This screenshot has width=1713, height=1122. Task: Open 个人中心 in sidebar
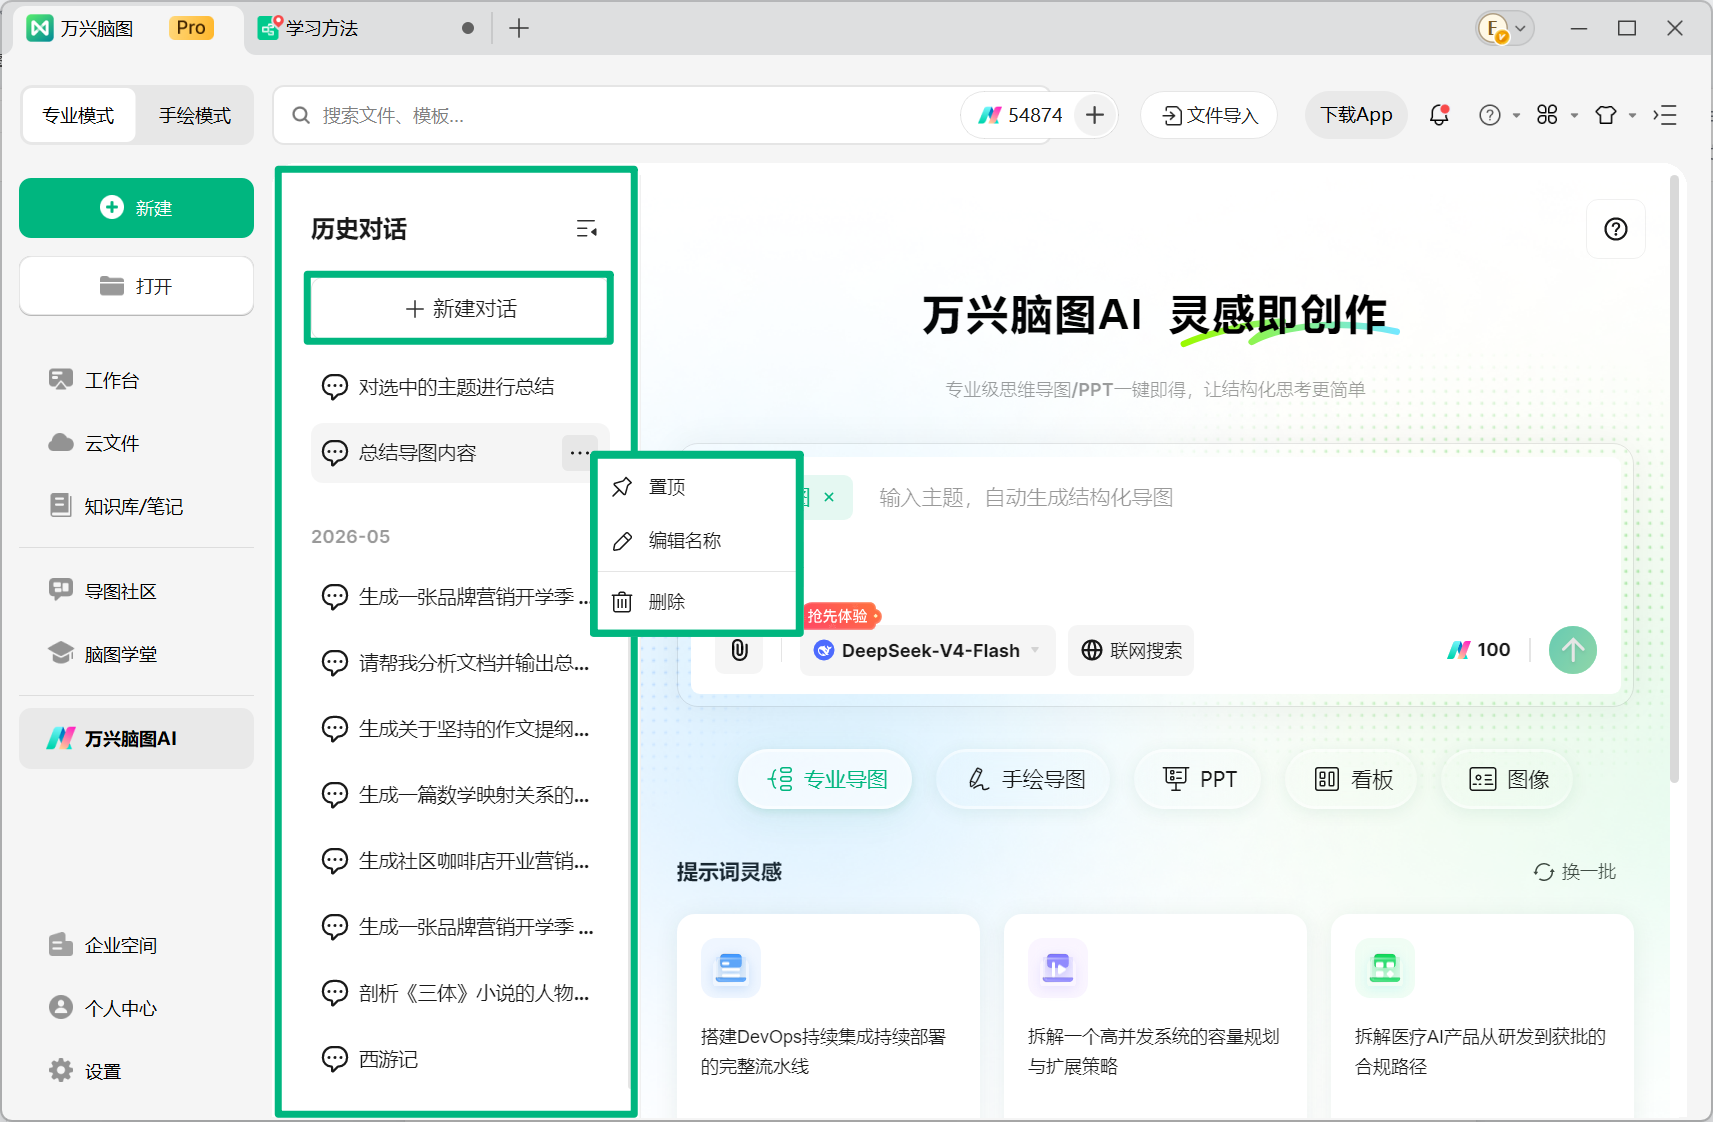[136, 1008]
